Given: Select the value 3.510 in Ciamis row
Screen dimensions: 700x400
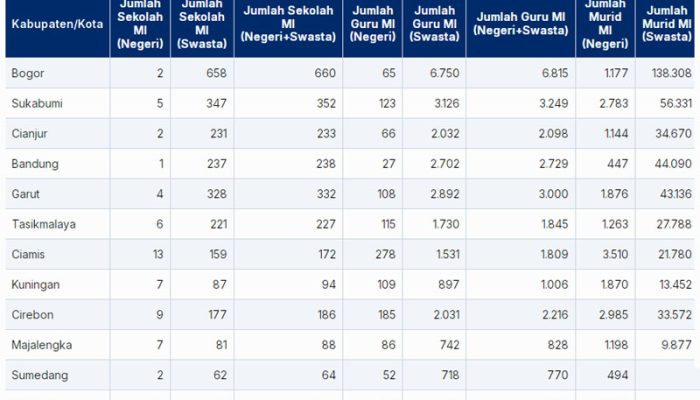Looking at the screenshot, I should 615,254.
